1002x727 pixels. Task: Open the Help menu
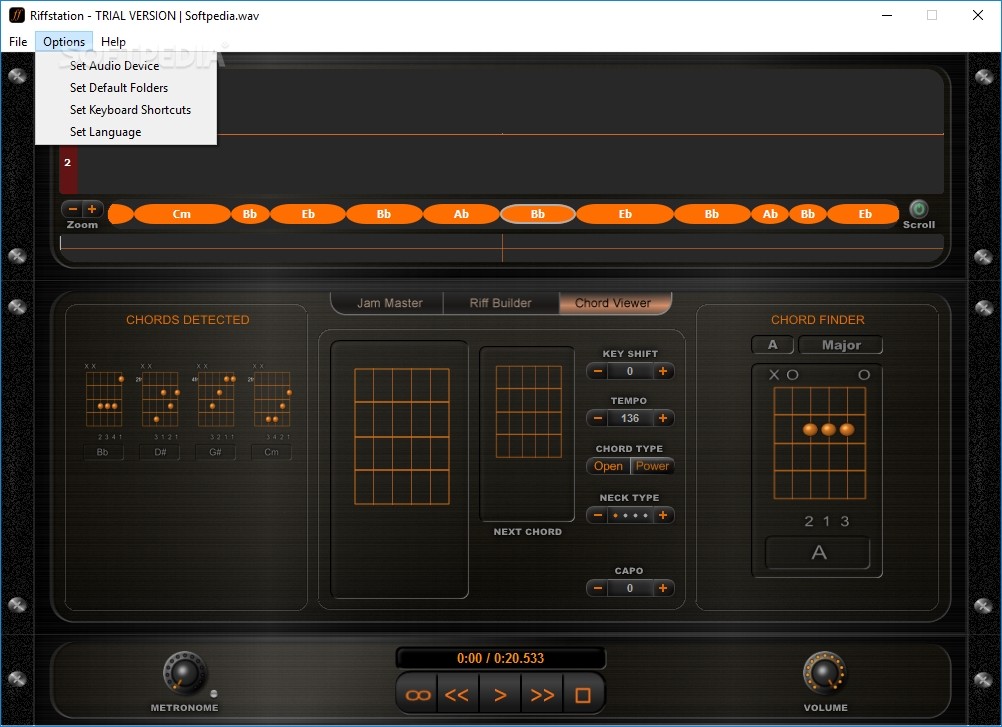pos(113,42)
